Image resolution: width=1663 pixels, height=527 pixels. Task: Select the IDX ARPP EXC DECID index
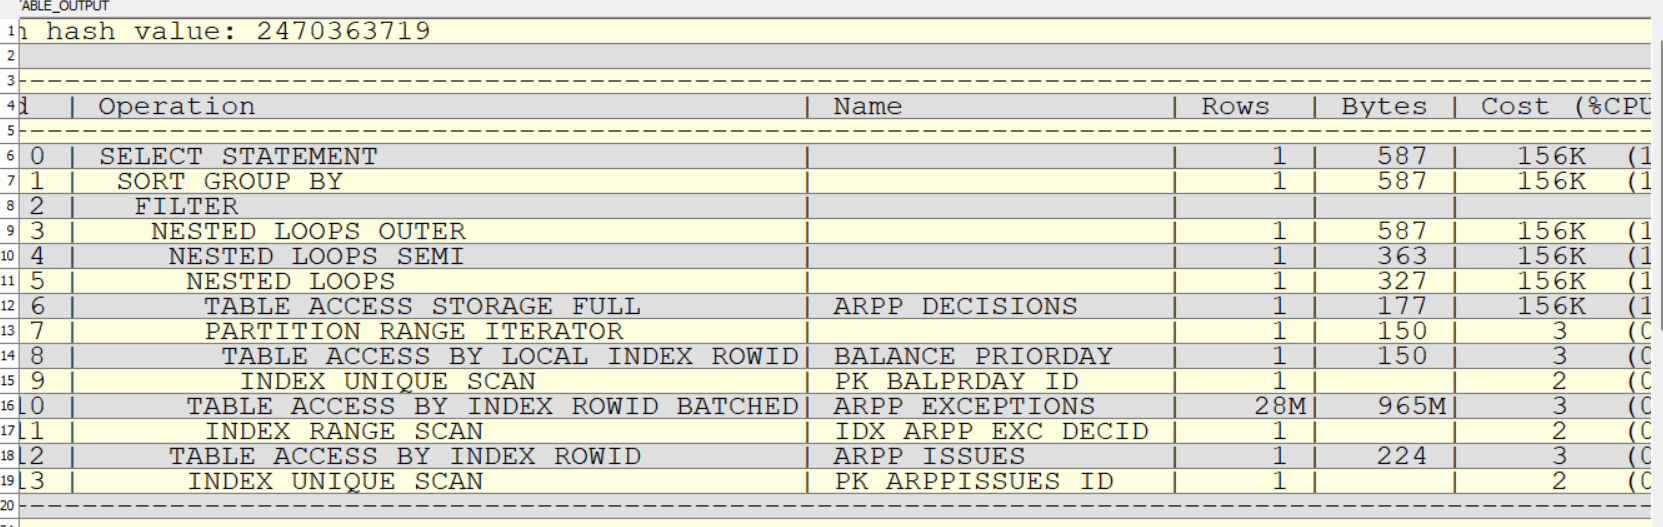pos(991,431)
